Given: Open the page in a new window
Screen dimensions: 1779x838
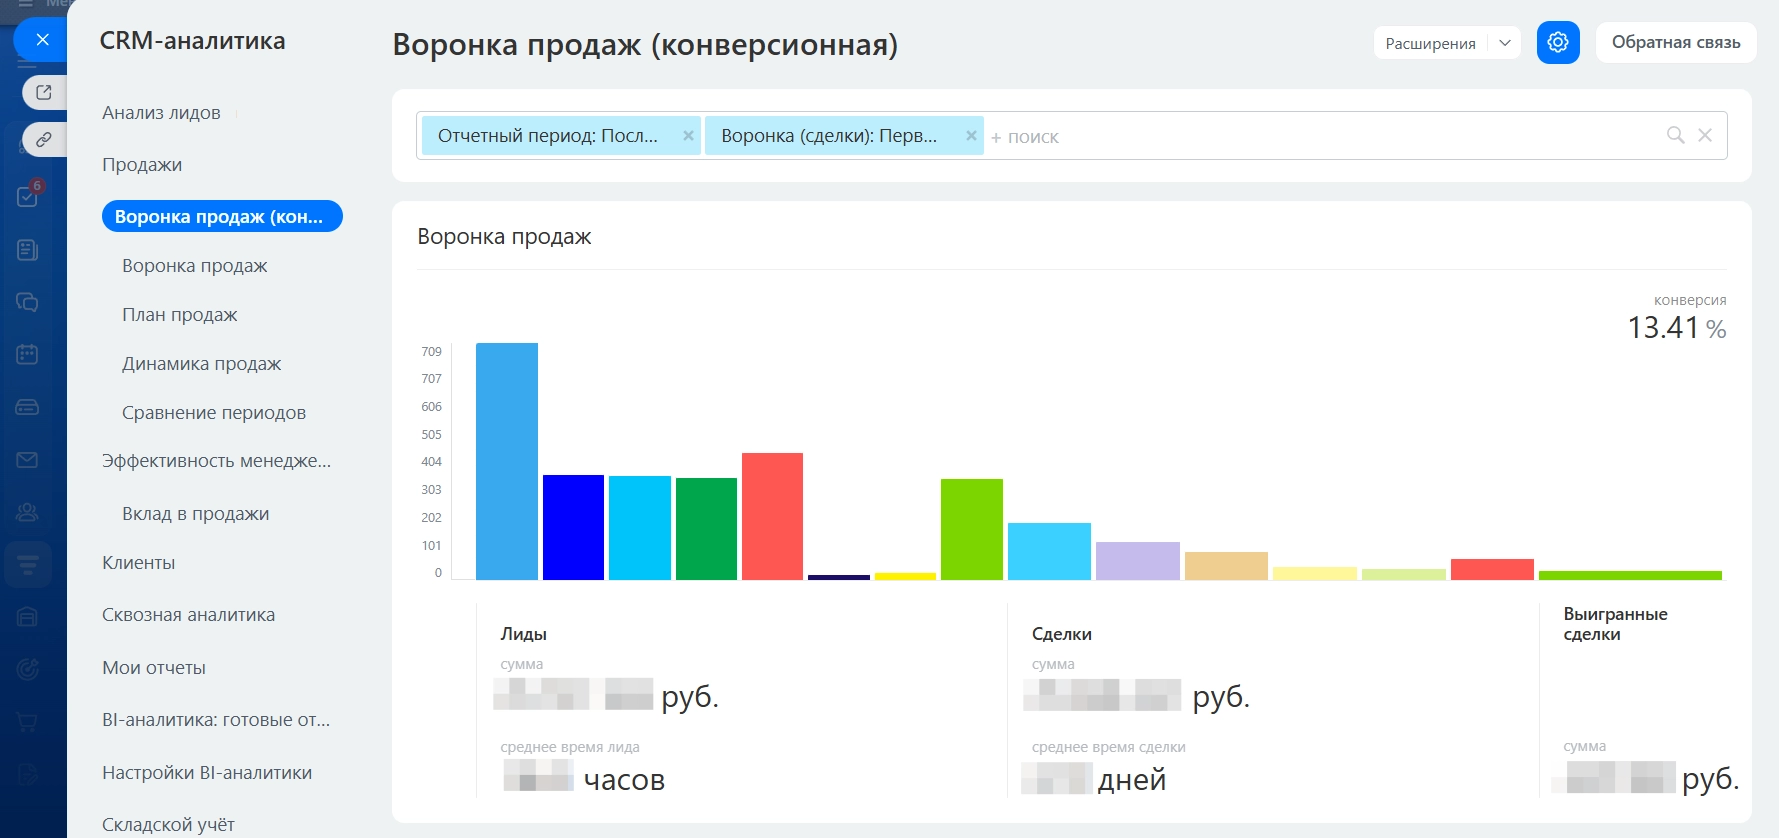Looking at the screenshot, I should click(44, 92).
